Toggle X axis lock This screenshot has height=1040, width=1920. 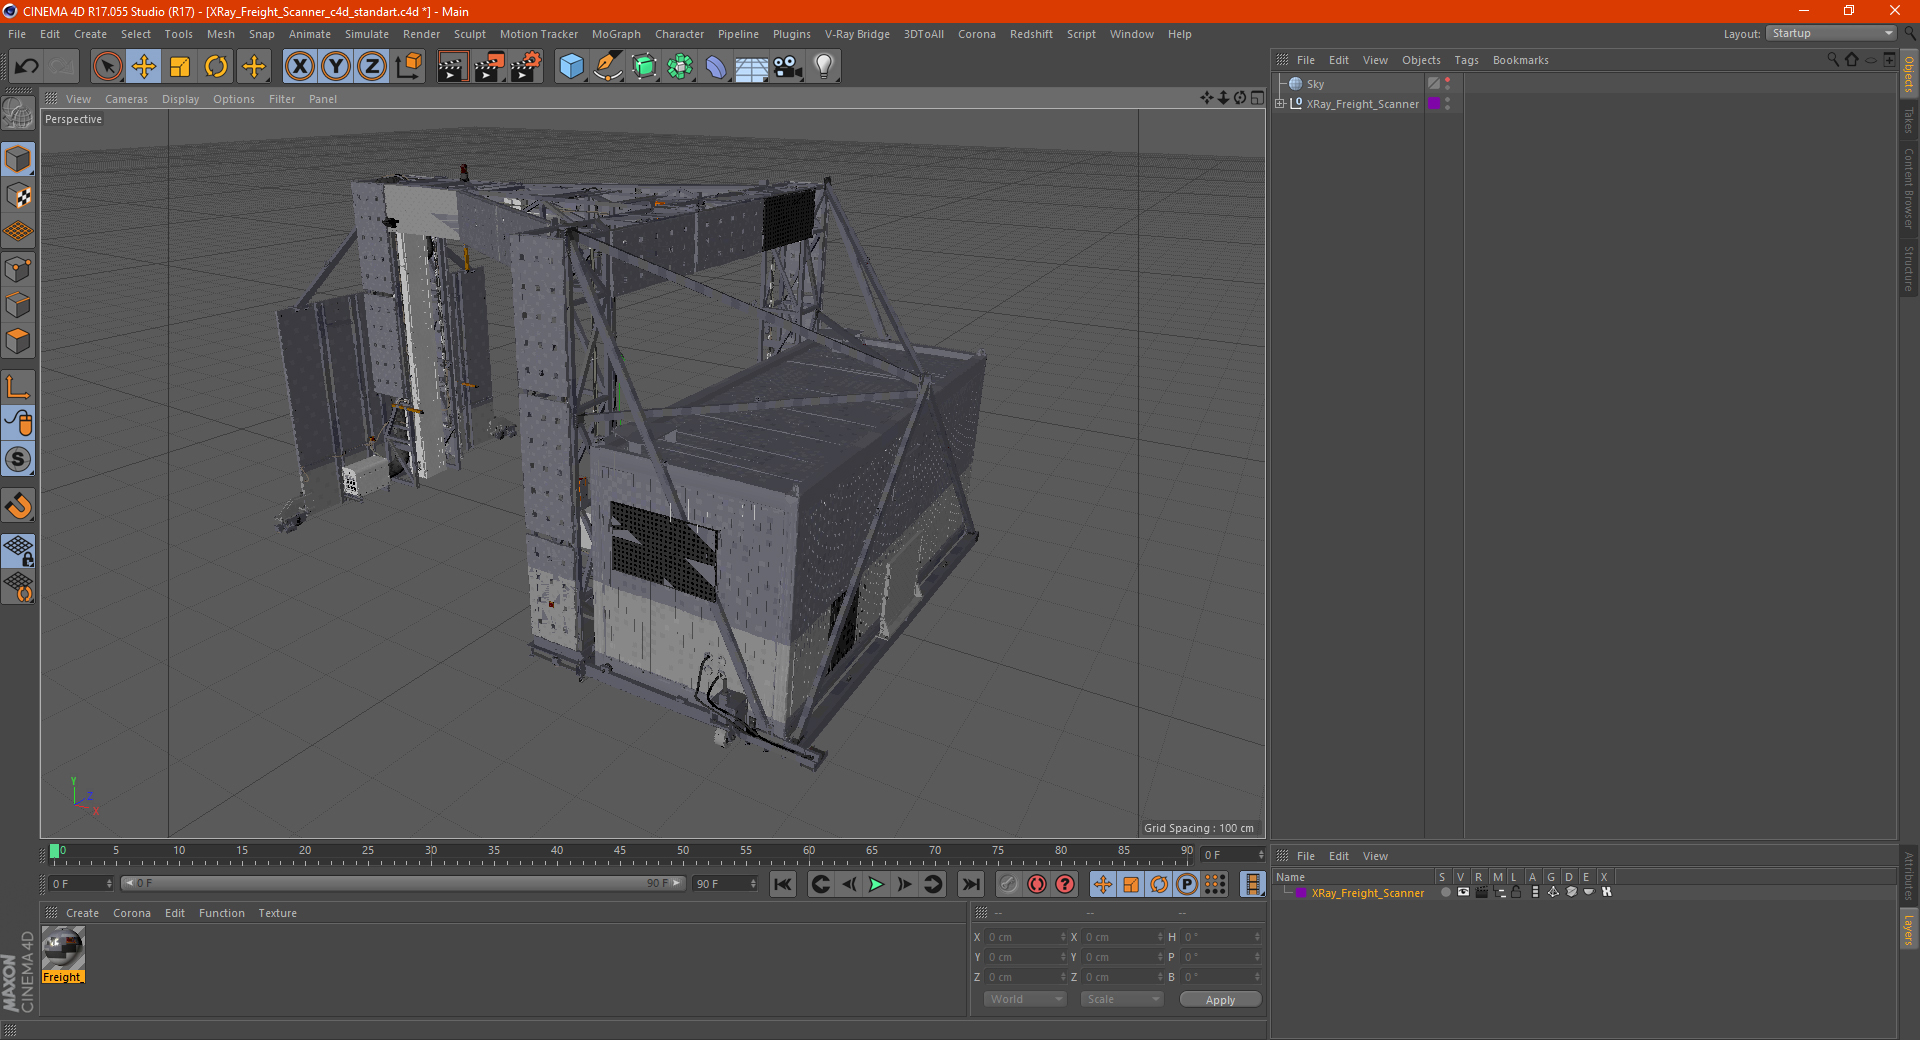tap(299, 67)
